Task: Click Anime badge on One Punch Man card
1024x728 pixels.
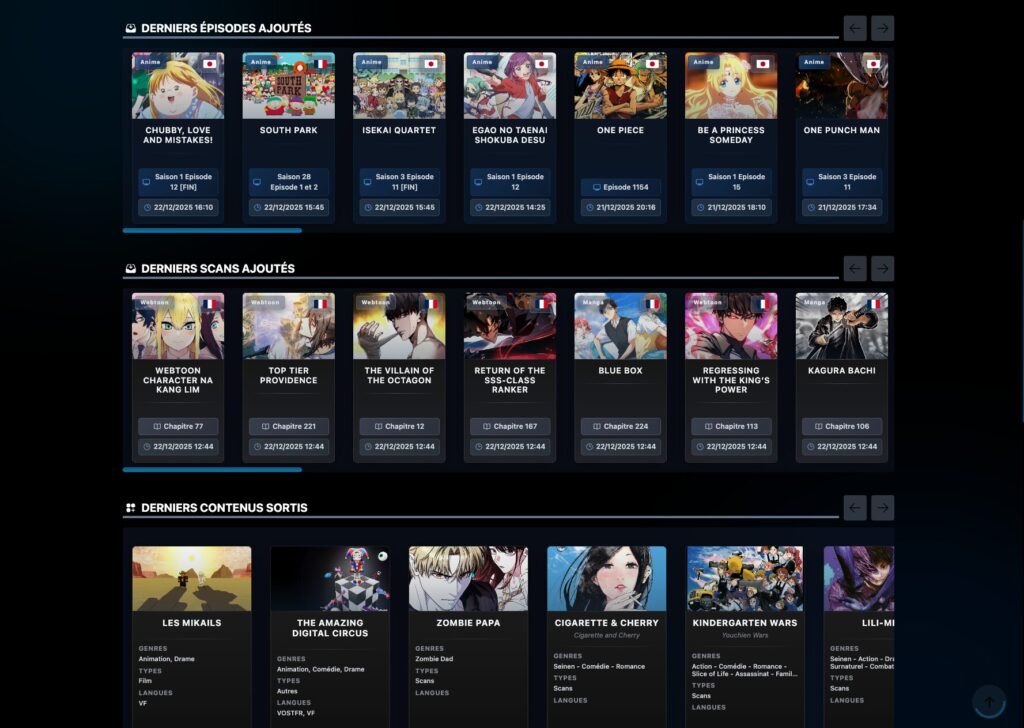Action: (x=814, y=62)
